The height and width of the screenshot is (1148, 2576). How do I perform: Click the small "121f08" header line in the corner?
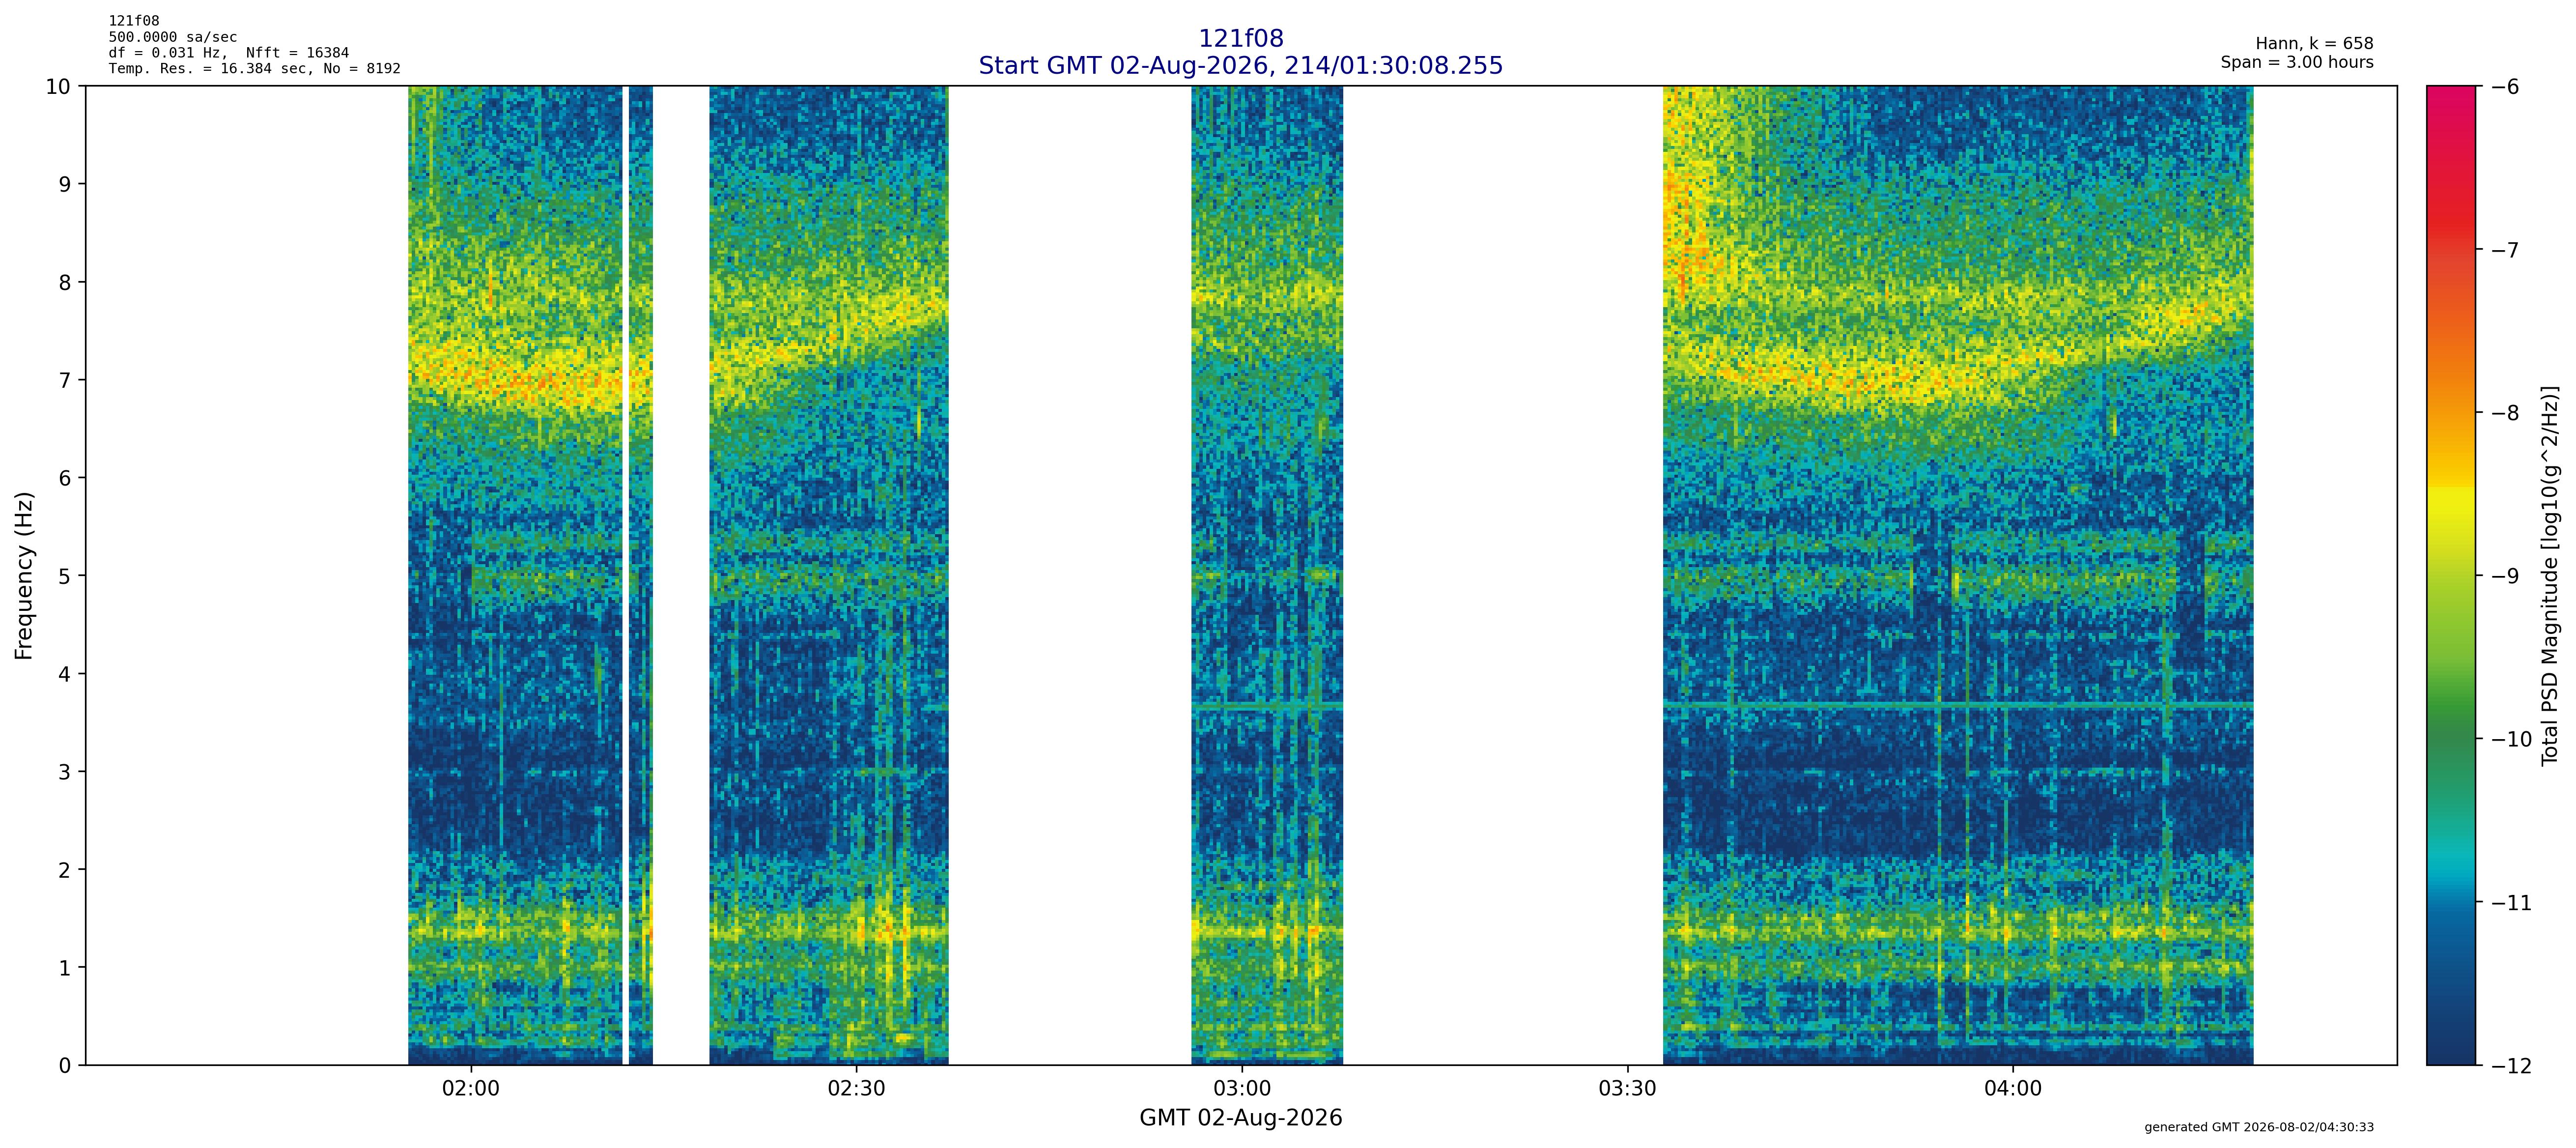[134, 21]
